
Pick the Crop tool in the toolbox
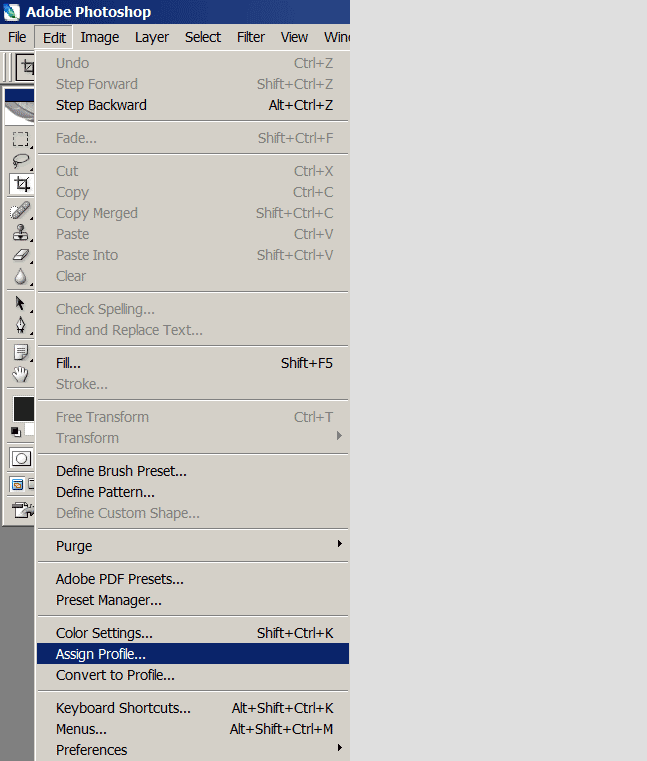[20, 184]
